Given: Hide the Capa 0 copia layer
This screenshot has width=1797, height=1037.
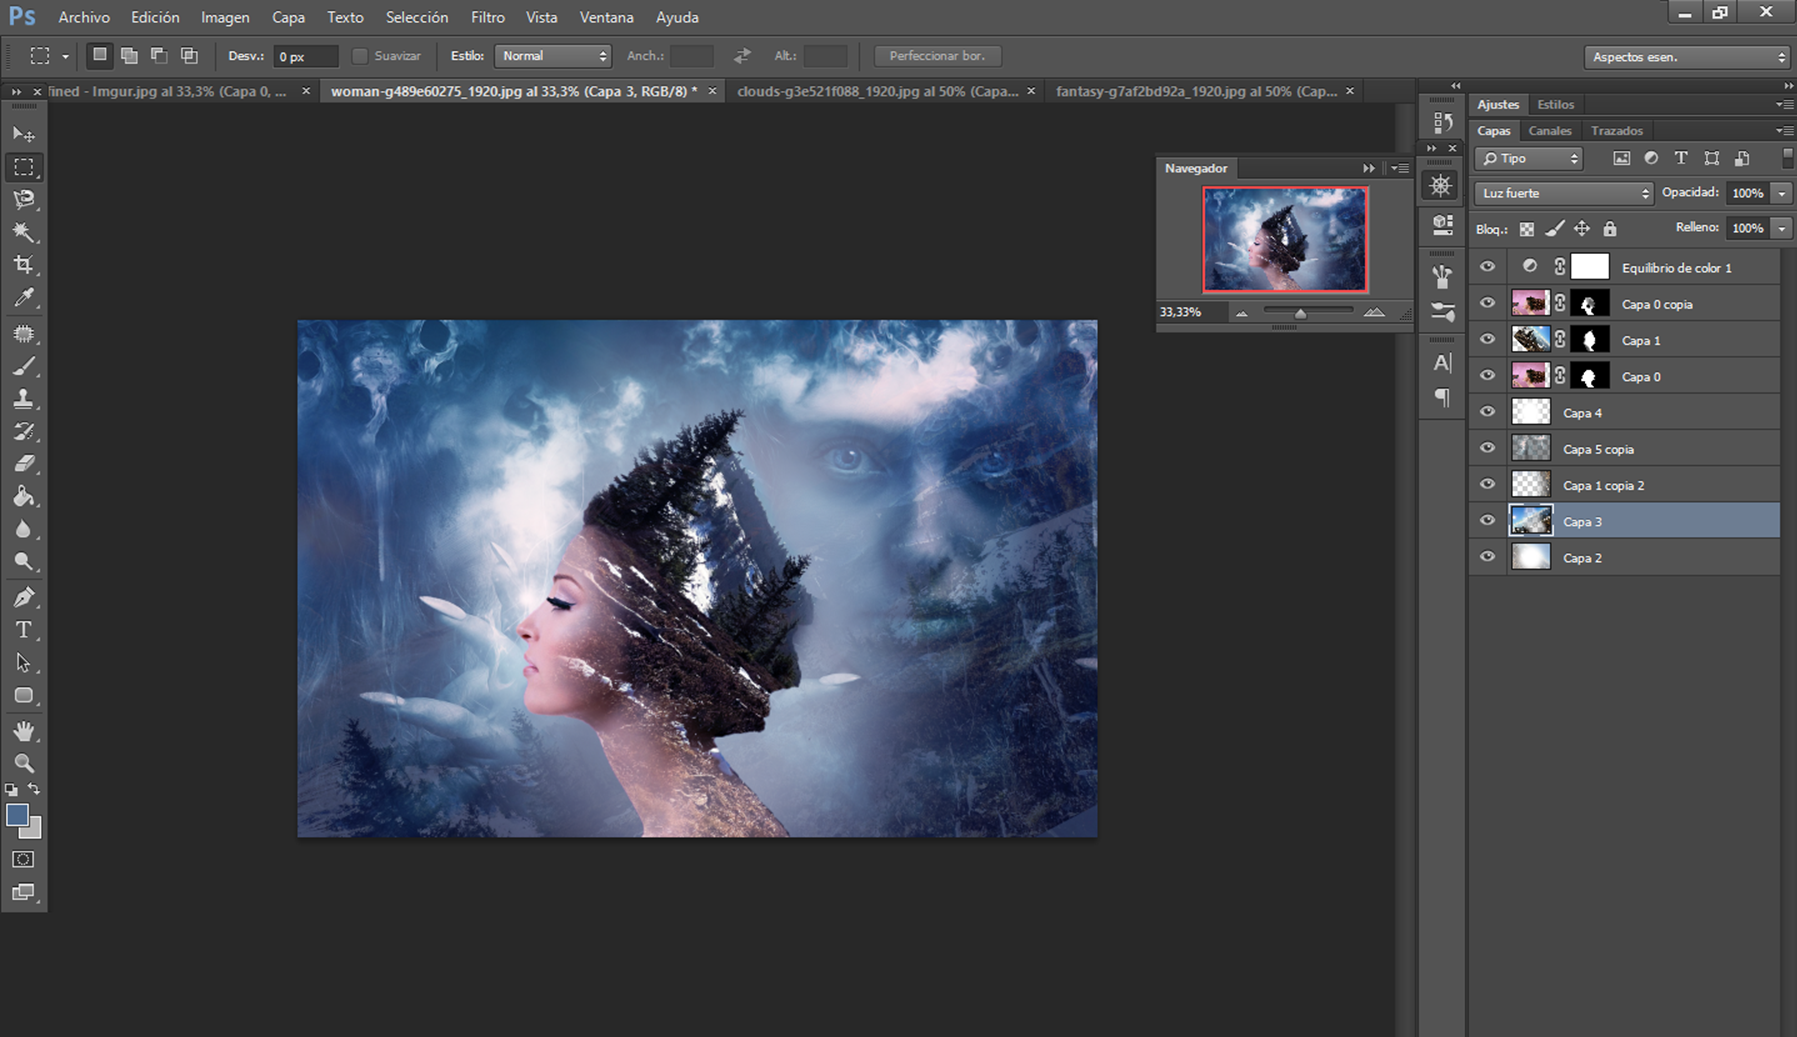Looking at the screenshot, I should [x=1488, y=303].
